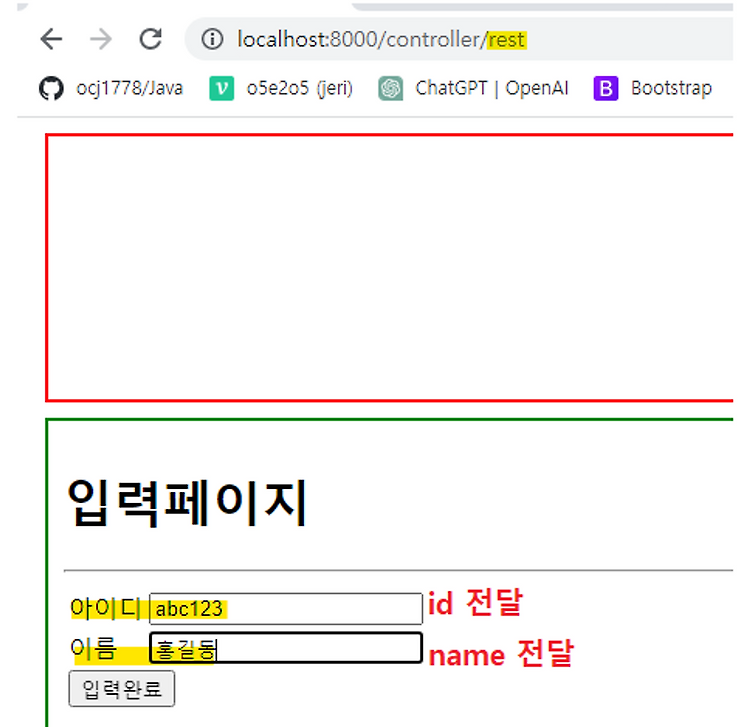
Task: Open the ocj1778/Java GitHub bookmark
Action: pos(111,88)
